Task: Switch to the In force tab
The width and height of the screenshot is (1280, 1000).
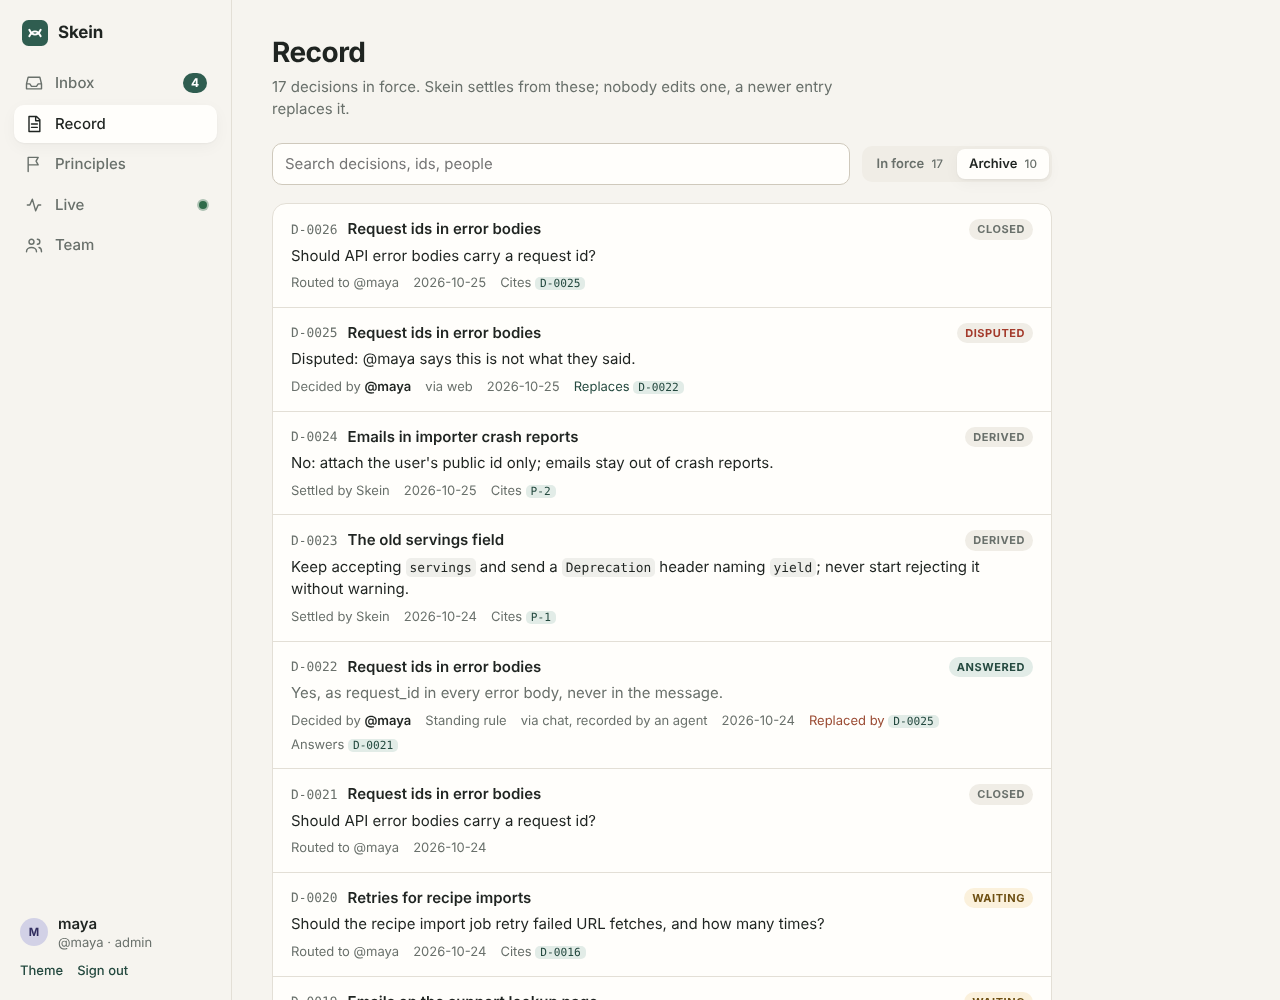Action: pos(909,164)
